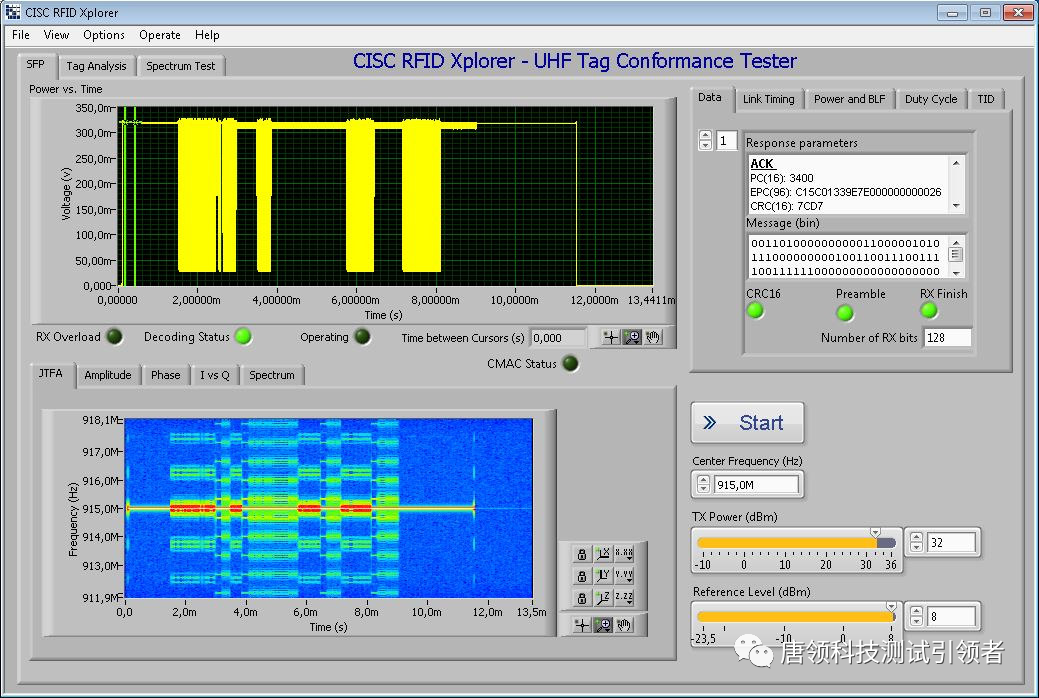The image size is (1039, 698).
Task: Autoscale the Z axis in JTFA graph
Action: click(x=602, y=598)
